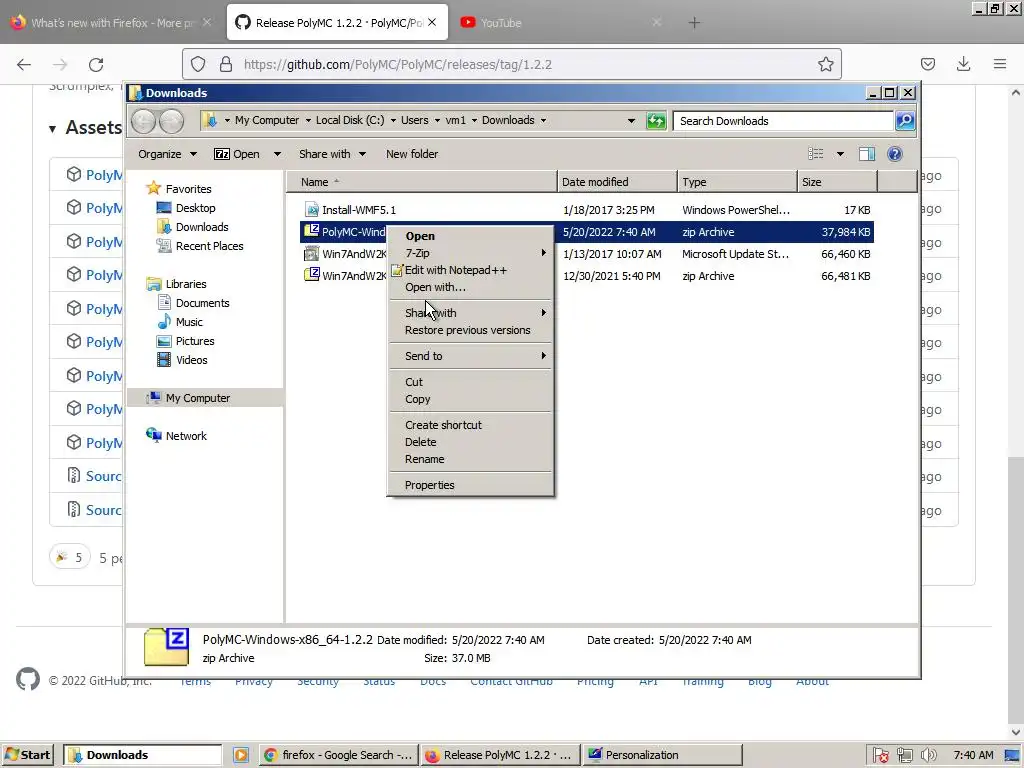Open the Send to submenu
Image resolution: width=1024 pixels, height=768 pixels.
pyautogui.click(x=470, y=356)
